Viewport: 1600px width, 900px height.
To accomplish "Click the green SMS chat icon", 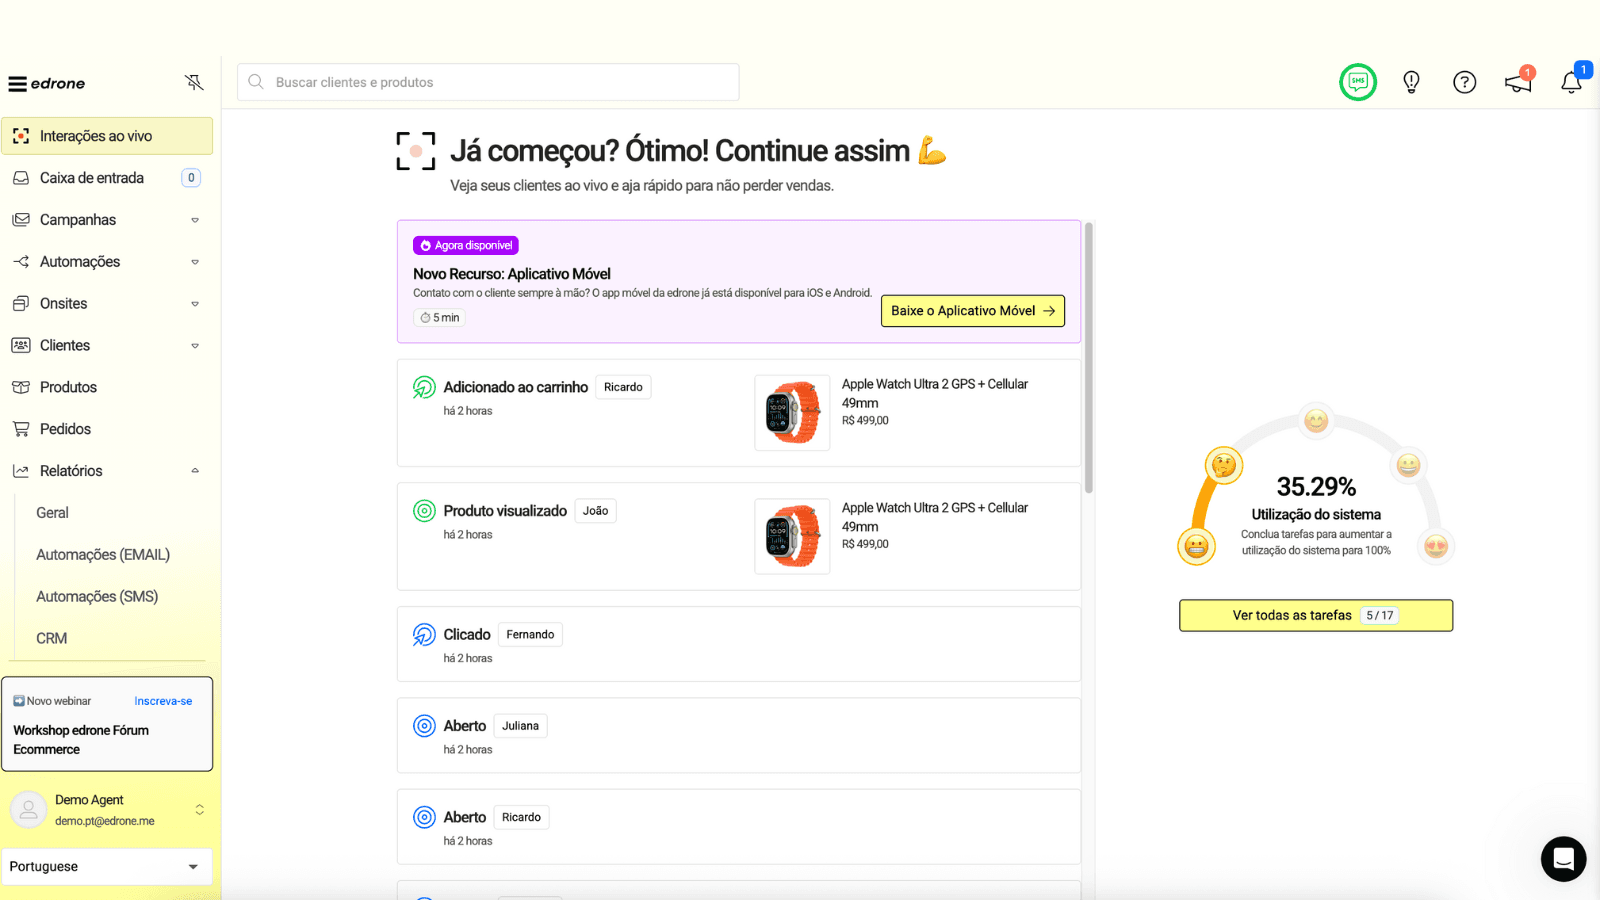I will click(1357, 82).
